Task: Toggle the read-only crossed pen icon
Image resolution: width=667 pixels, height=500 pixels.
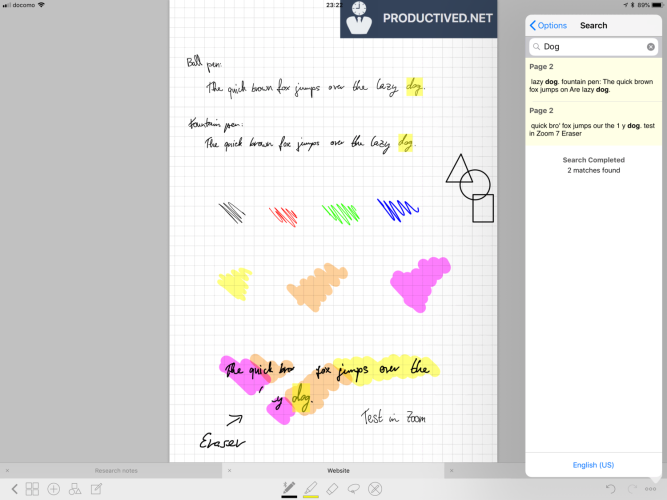Action: tap(375, 489)
